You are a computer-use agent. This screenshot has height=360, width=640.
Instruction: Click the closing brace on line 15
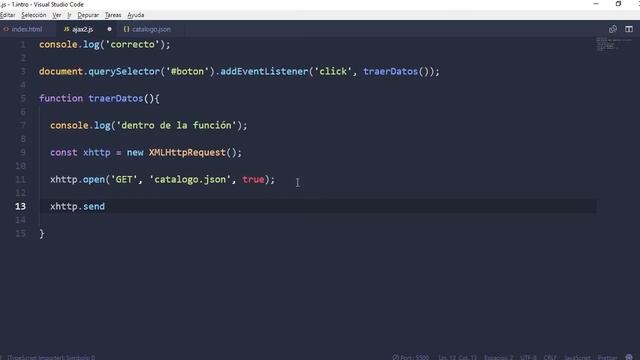(x=42, y=233)
